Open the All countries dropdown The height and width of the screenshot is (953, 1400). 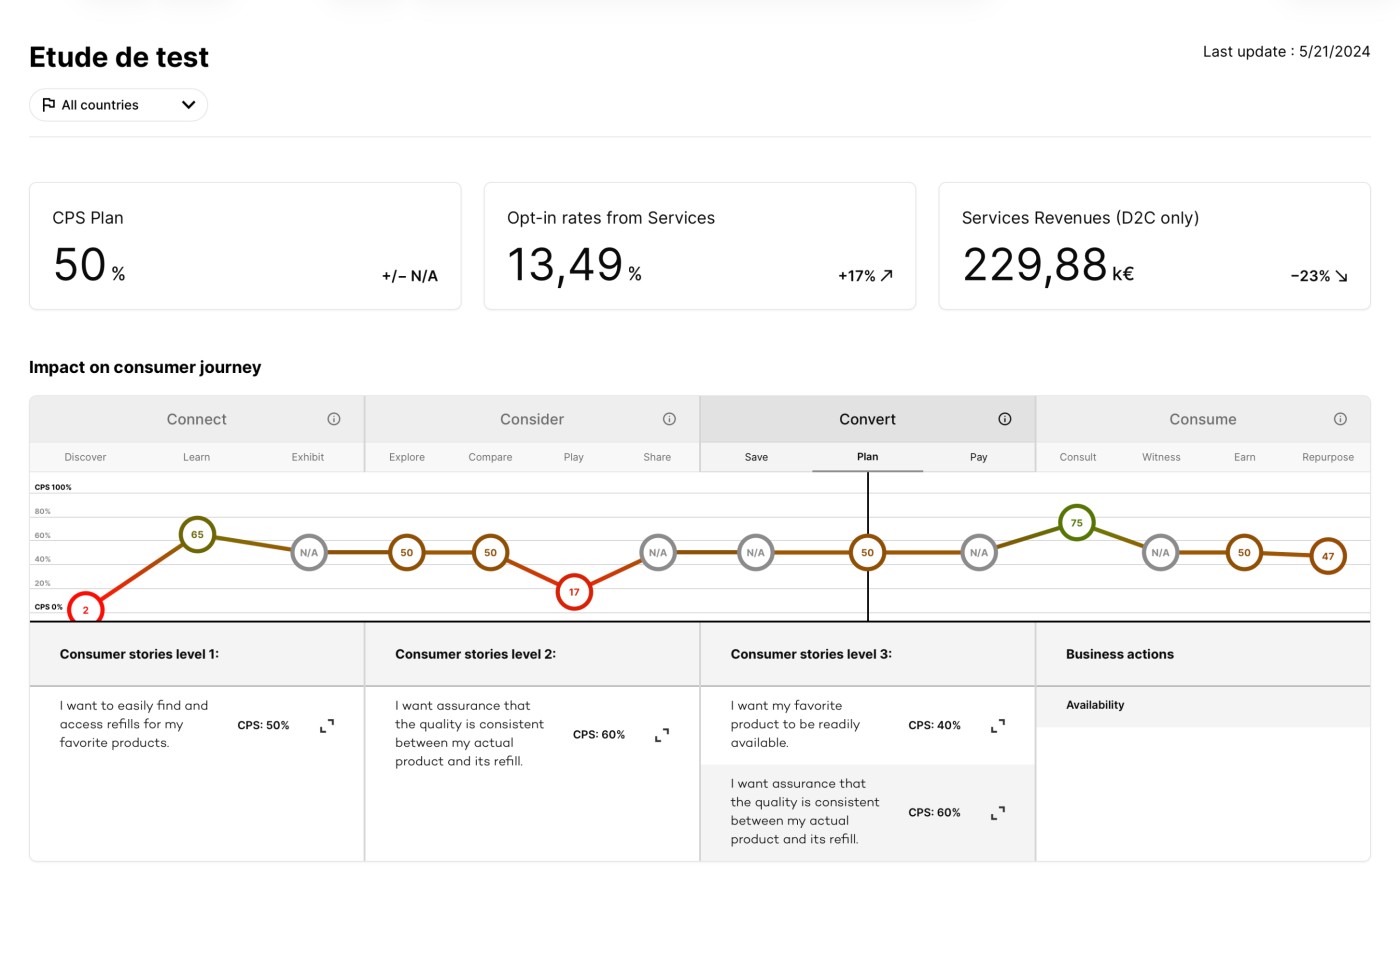click(118, 105)
